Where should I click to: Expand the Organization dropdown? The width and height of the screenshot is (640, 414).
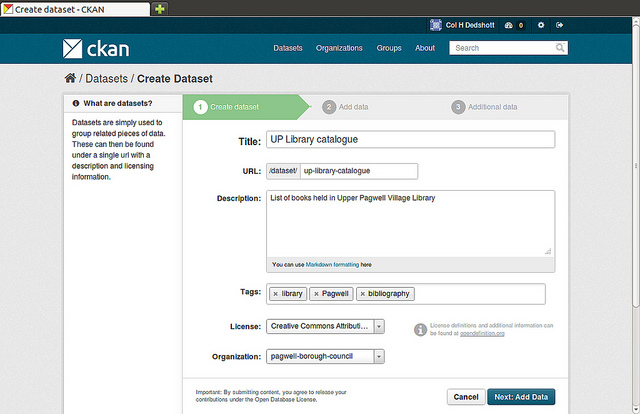click(x=379, y=356)
